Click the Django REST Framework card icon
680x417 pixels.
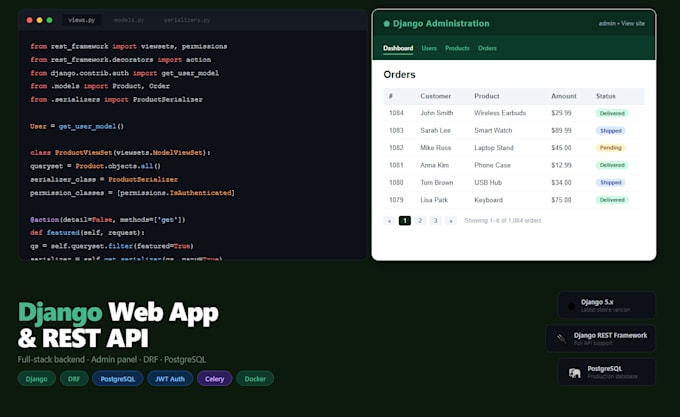(562, 339)
